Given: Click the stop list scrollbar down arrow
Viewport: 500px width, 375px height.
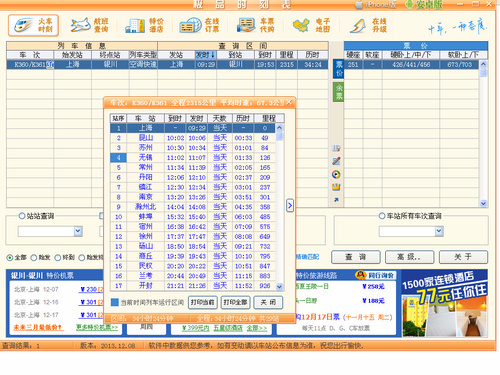Looking at the screenshot, I should (x=279, y=286).
